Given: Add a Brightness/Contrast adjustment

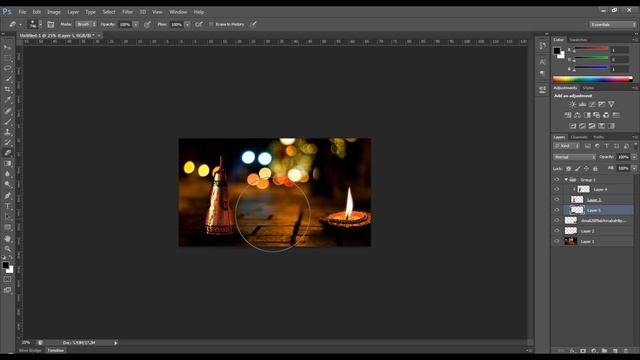Looking at the screenshot, I should [x=572, y=104].
